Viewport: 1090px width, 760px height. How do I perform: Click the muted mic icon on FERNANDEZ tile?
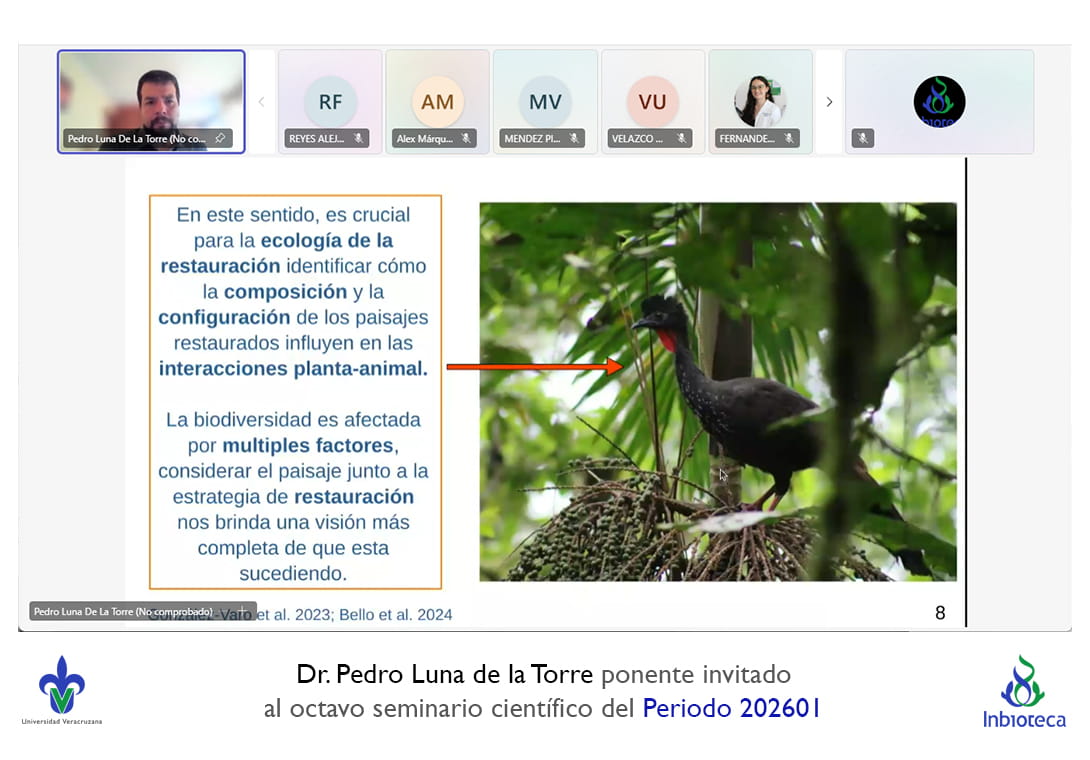click(x=789, y=139)
